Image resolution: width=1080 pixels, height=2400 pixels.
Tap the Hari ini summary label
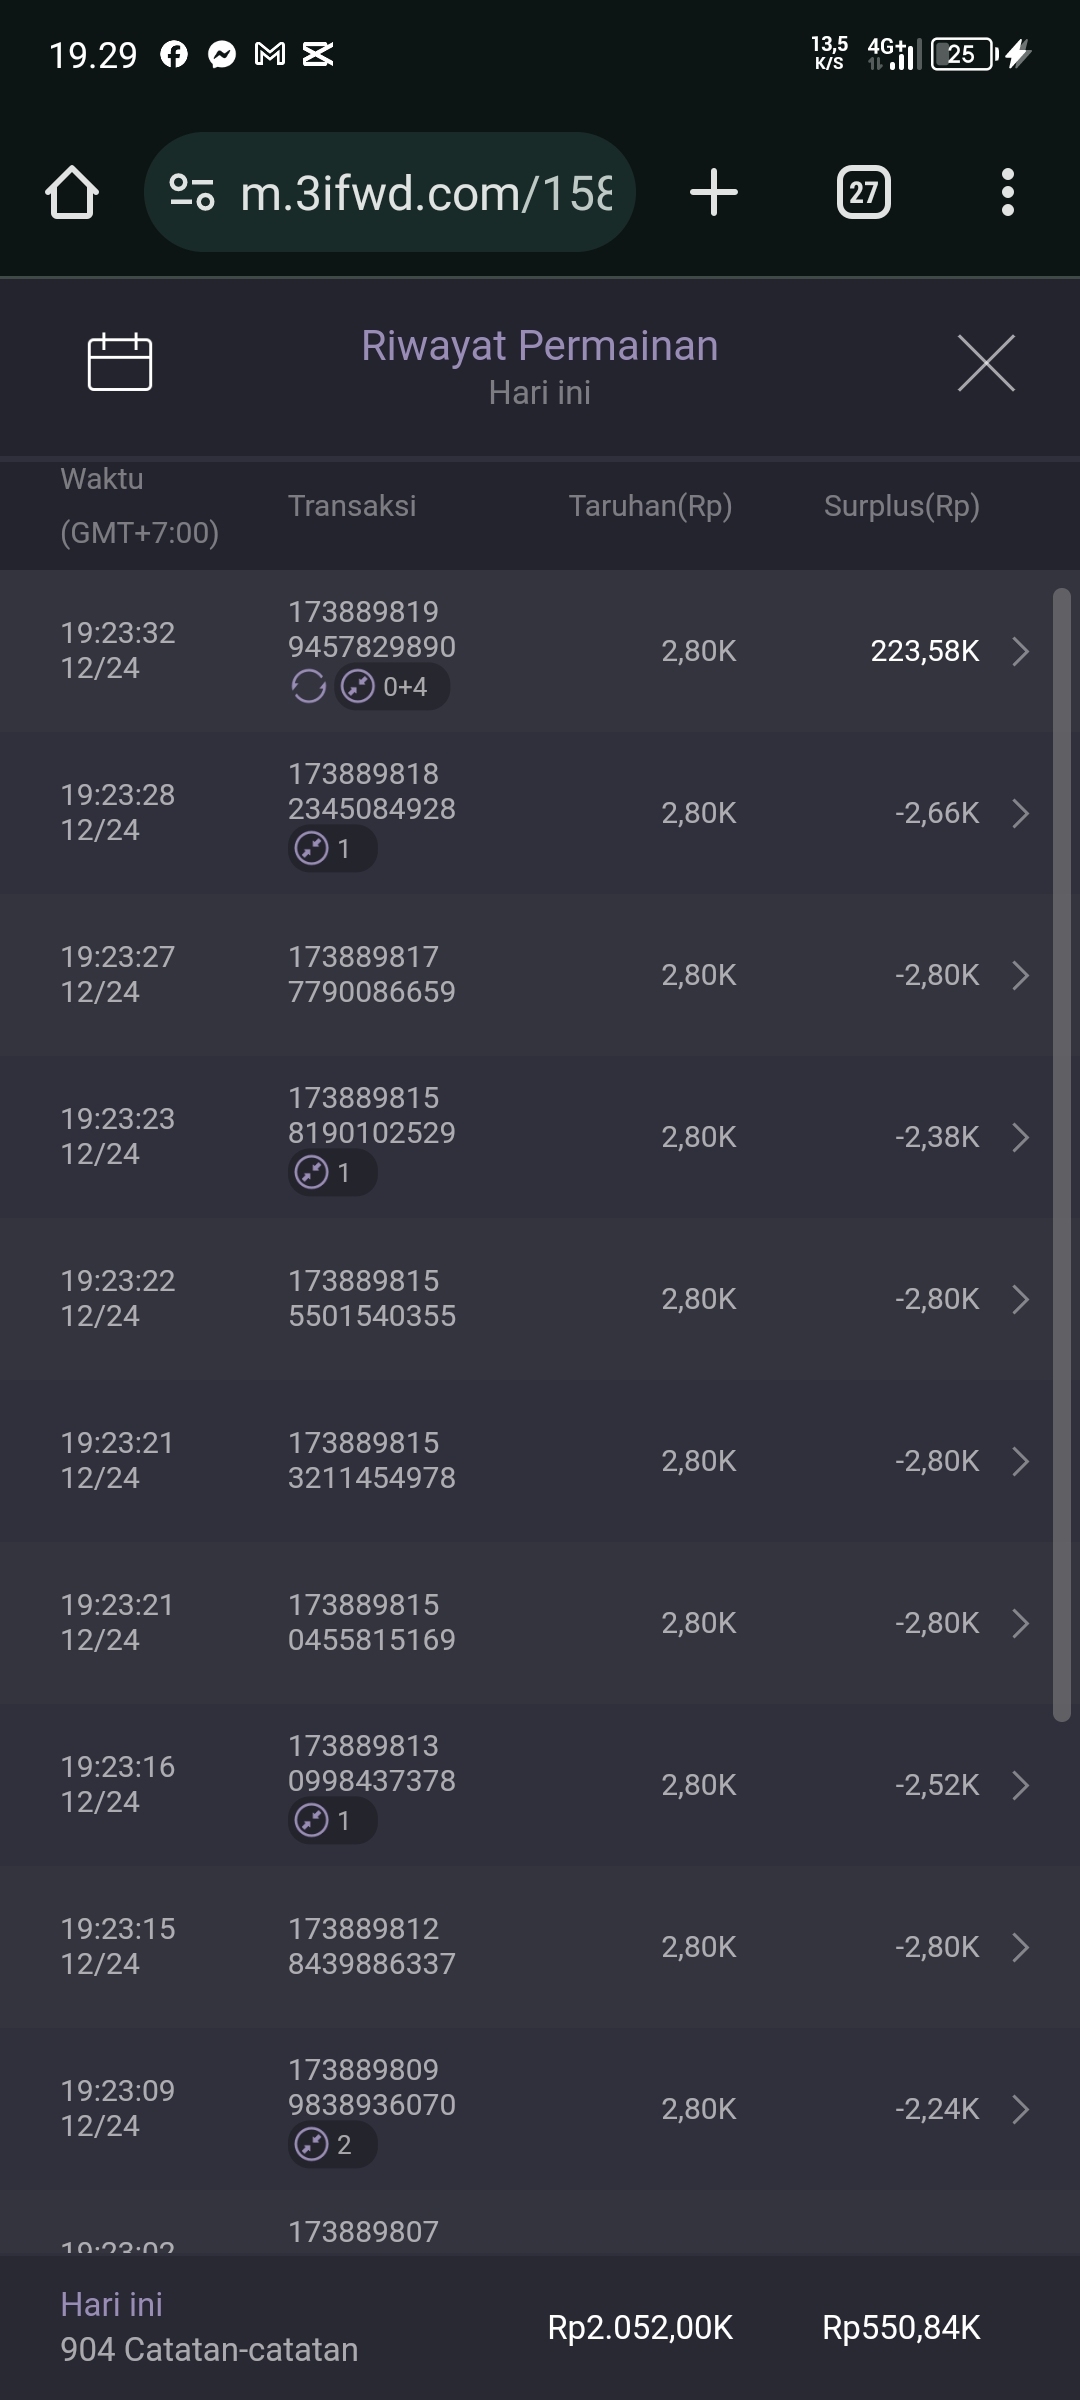coord(111,2305)
